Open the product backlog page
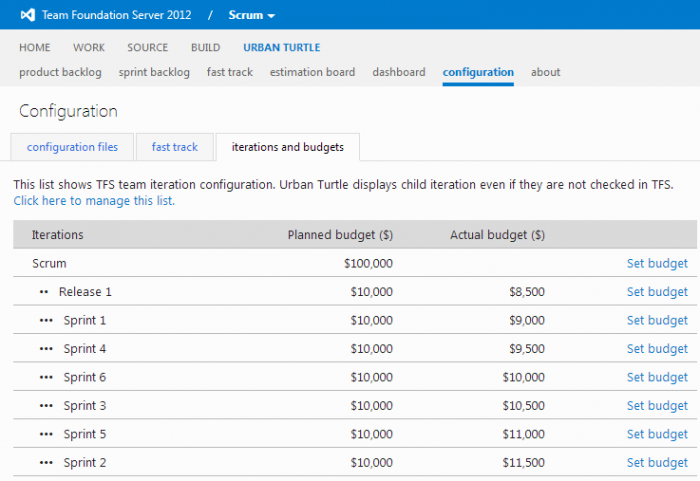The image size is (700, 481). (62, 72)
